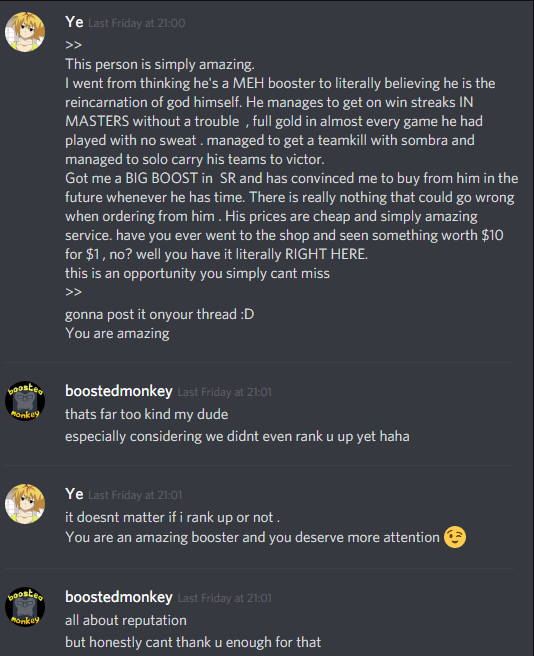534x656 pixels.
Task: Click boostedmonkey's avatar on the first reply
Action: click(x=25, y=401)
